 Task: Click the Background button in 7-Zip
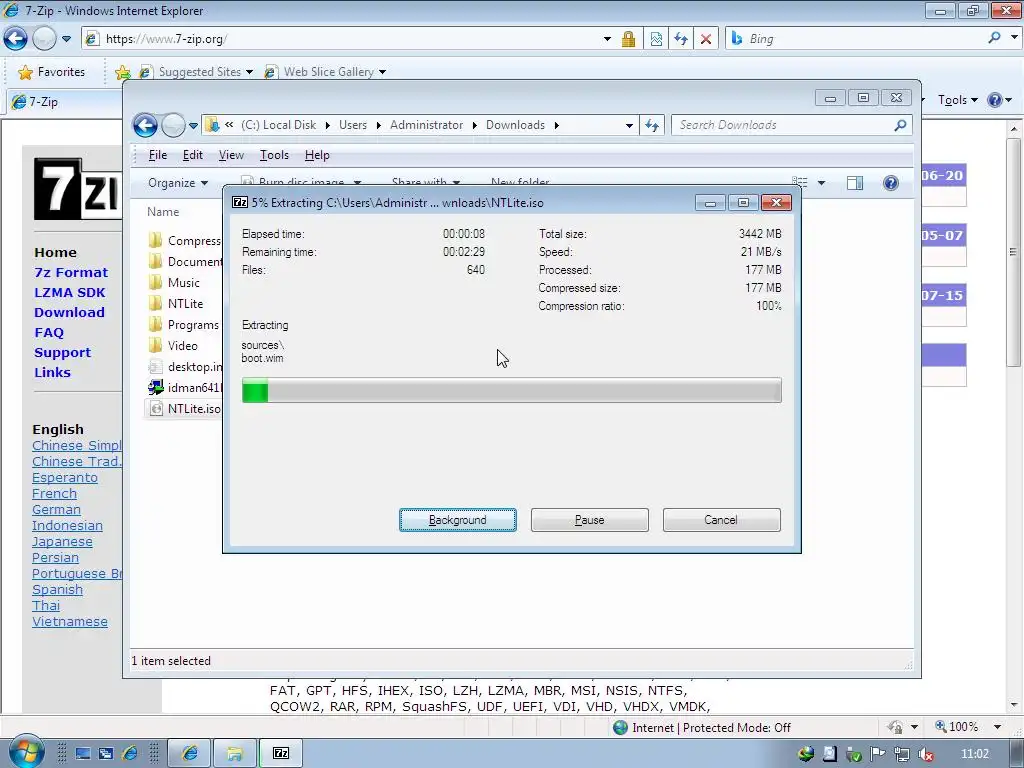point(458,520)
